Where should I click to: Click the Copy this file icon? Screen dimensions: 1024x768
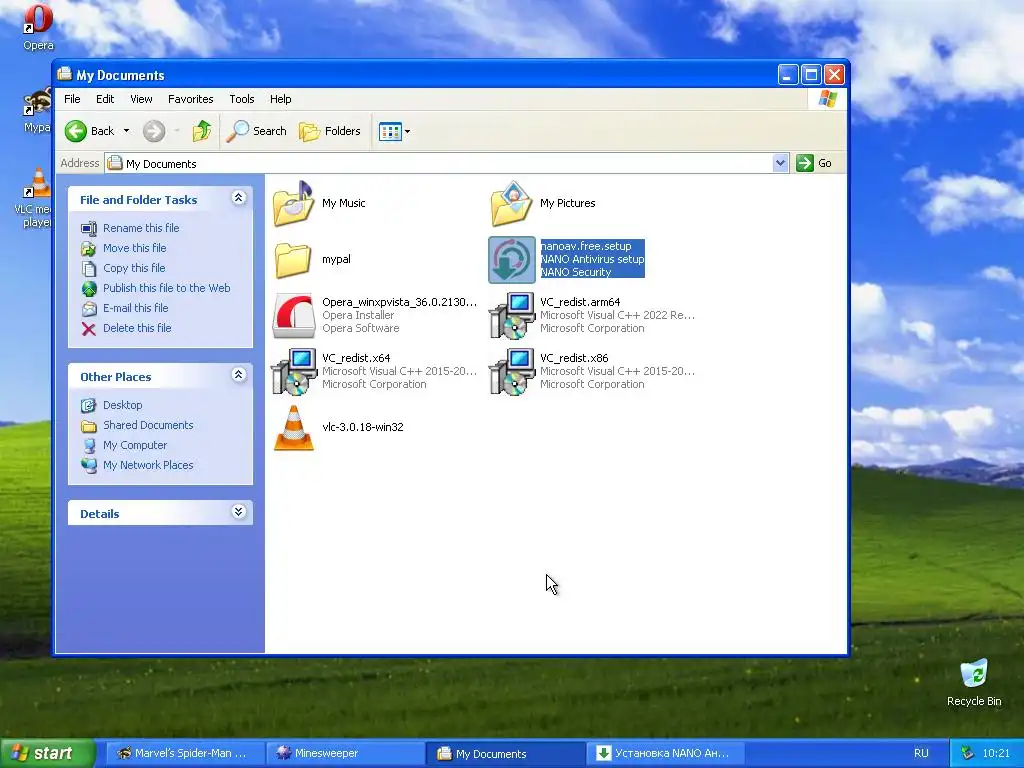[x=89, y=268]
